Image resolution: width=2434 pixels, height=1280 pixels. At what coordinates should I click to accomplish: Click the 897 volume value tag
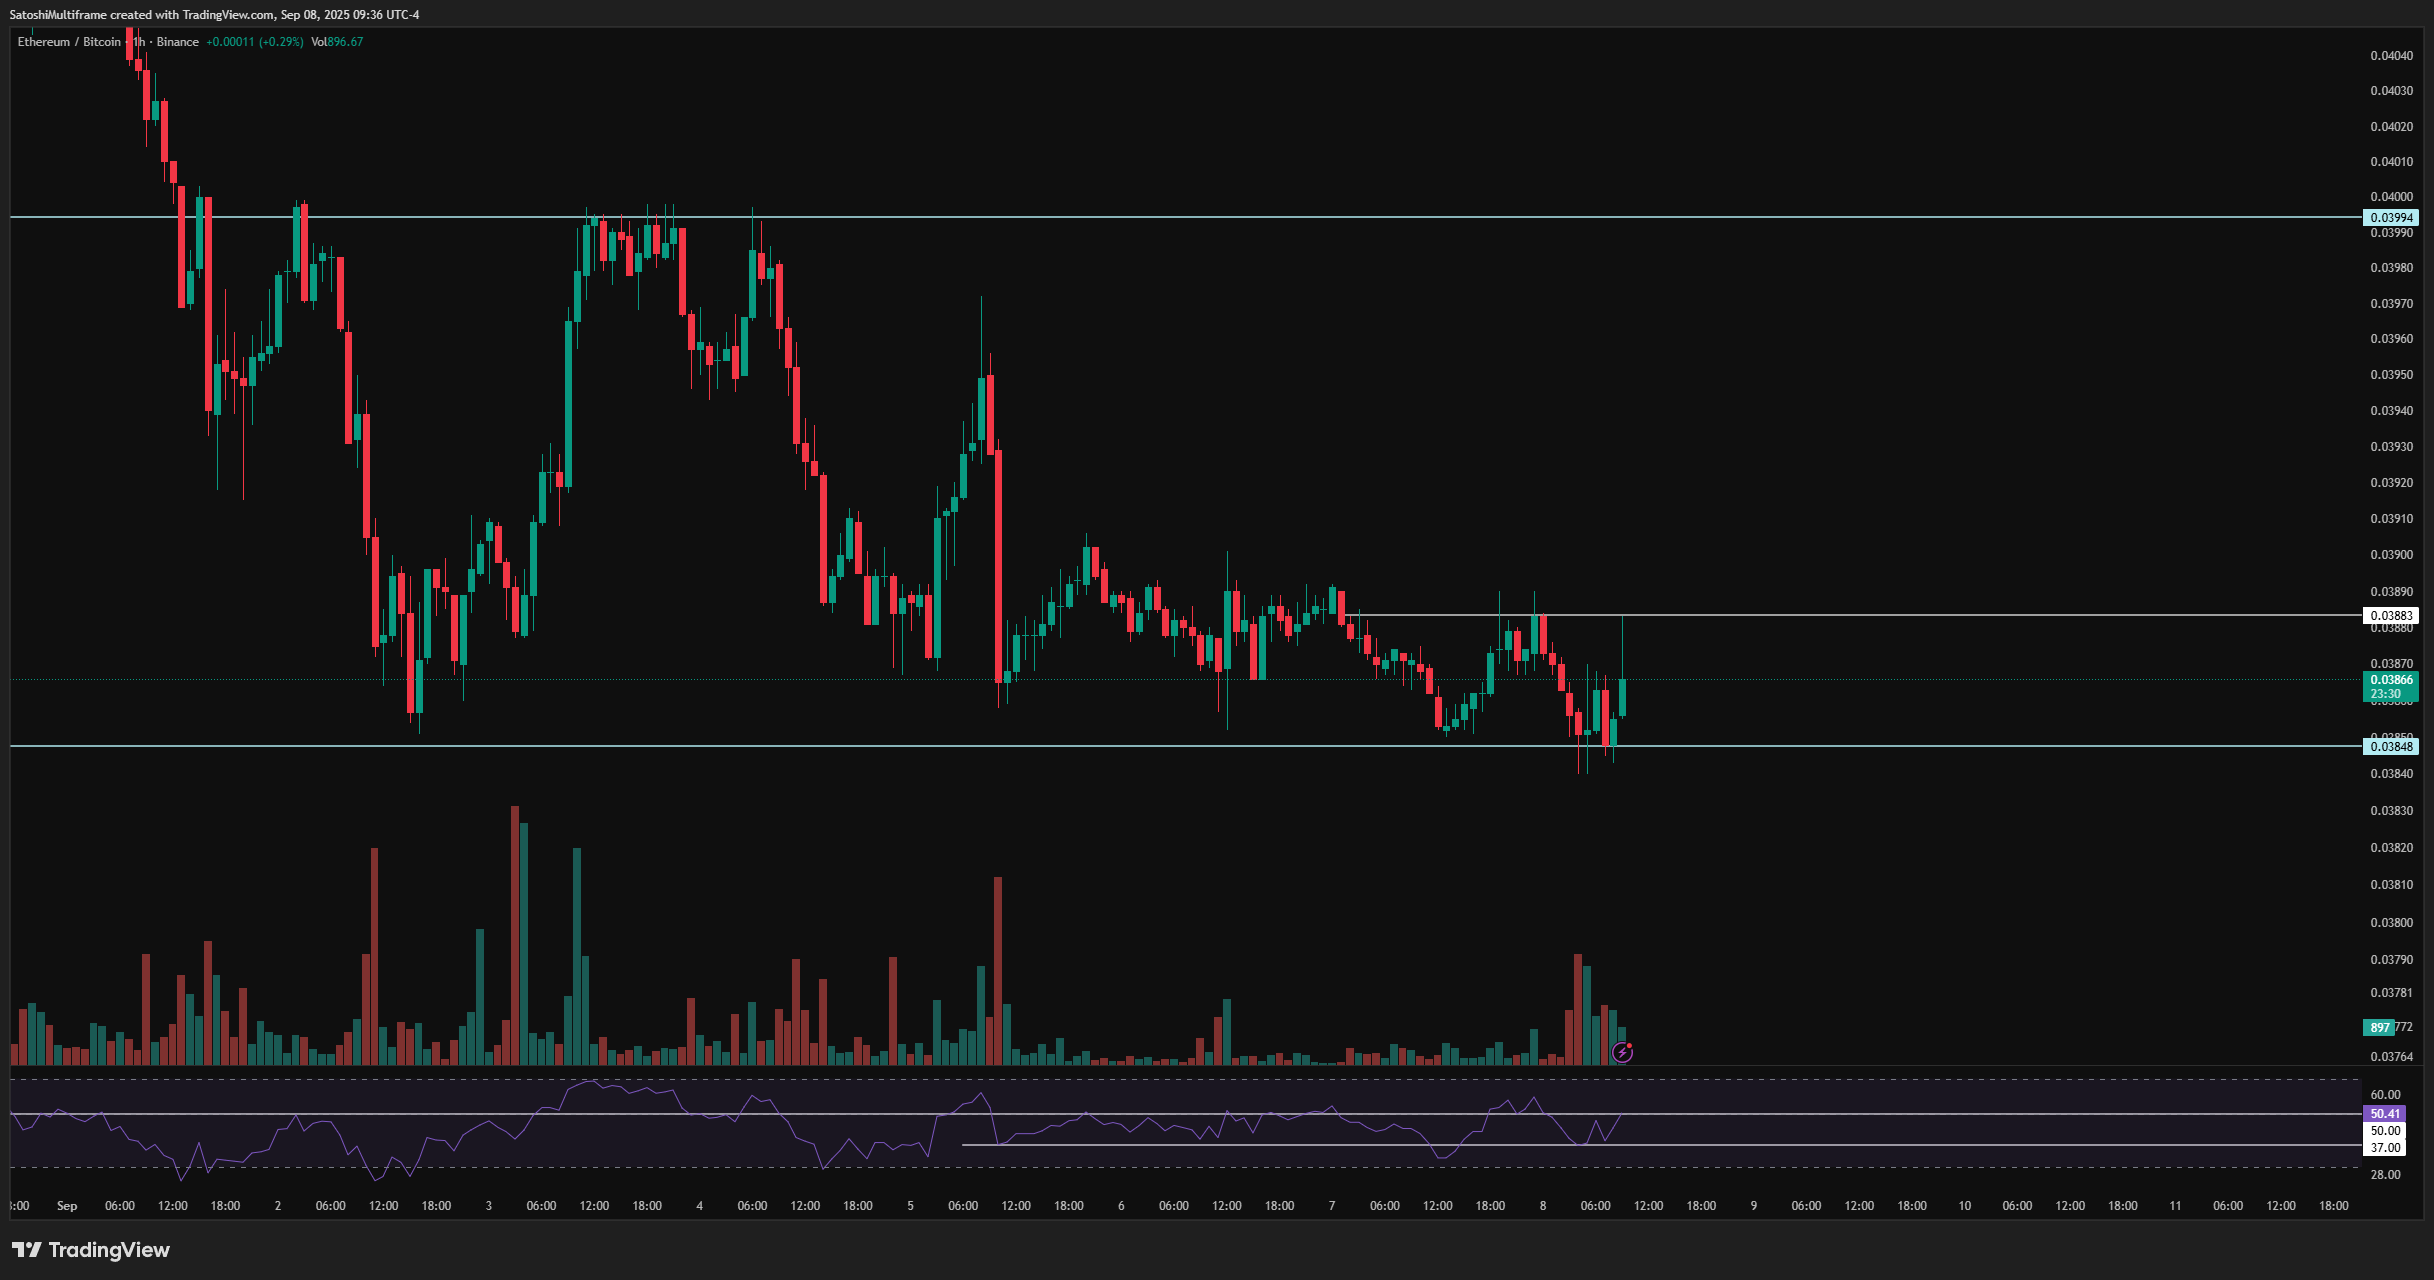(x=2379, y=1028)
